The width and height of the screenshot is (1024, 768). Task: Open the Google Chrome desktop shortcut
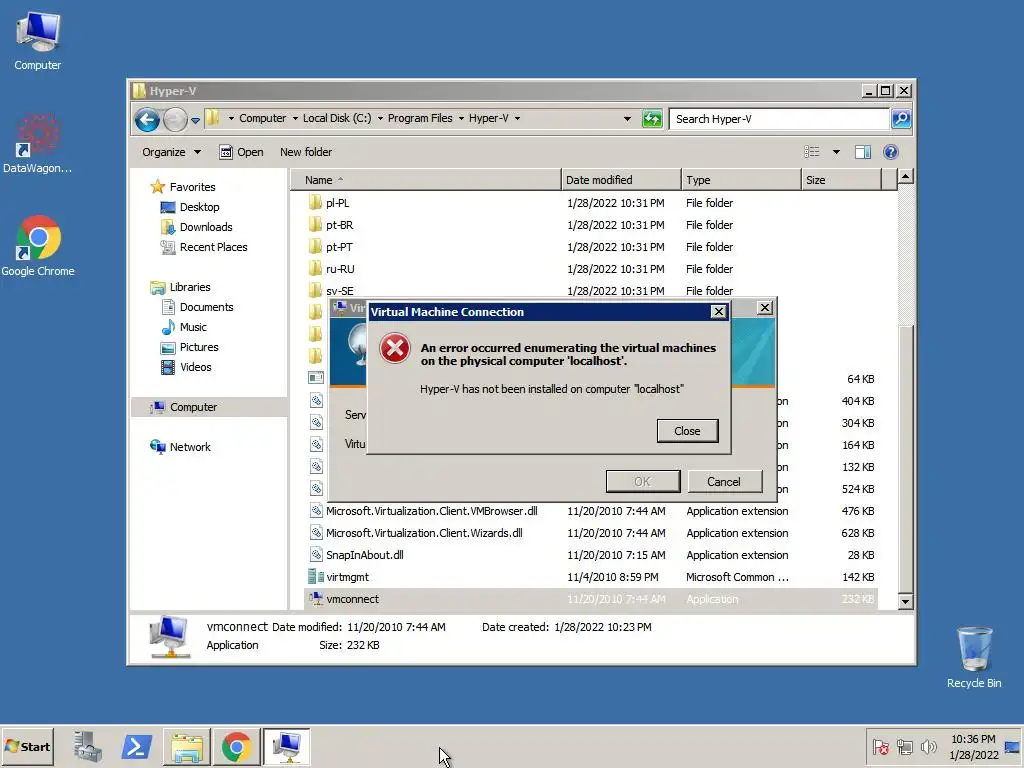click(38, 246)
